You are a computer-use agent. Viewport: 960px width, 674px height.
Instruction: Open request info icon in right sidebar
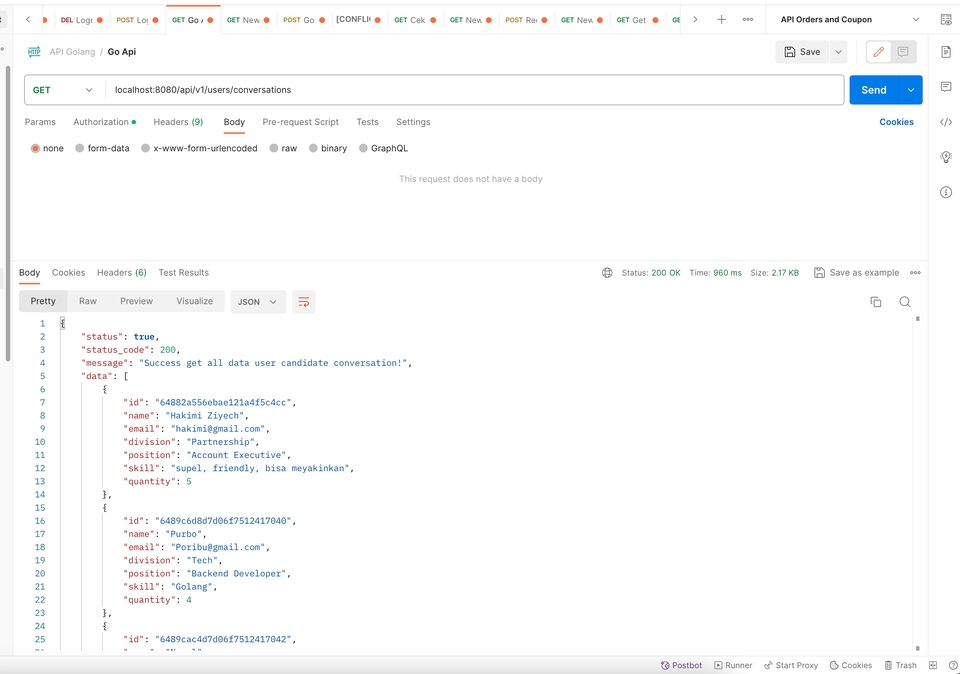[x=946, y=192]
